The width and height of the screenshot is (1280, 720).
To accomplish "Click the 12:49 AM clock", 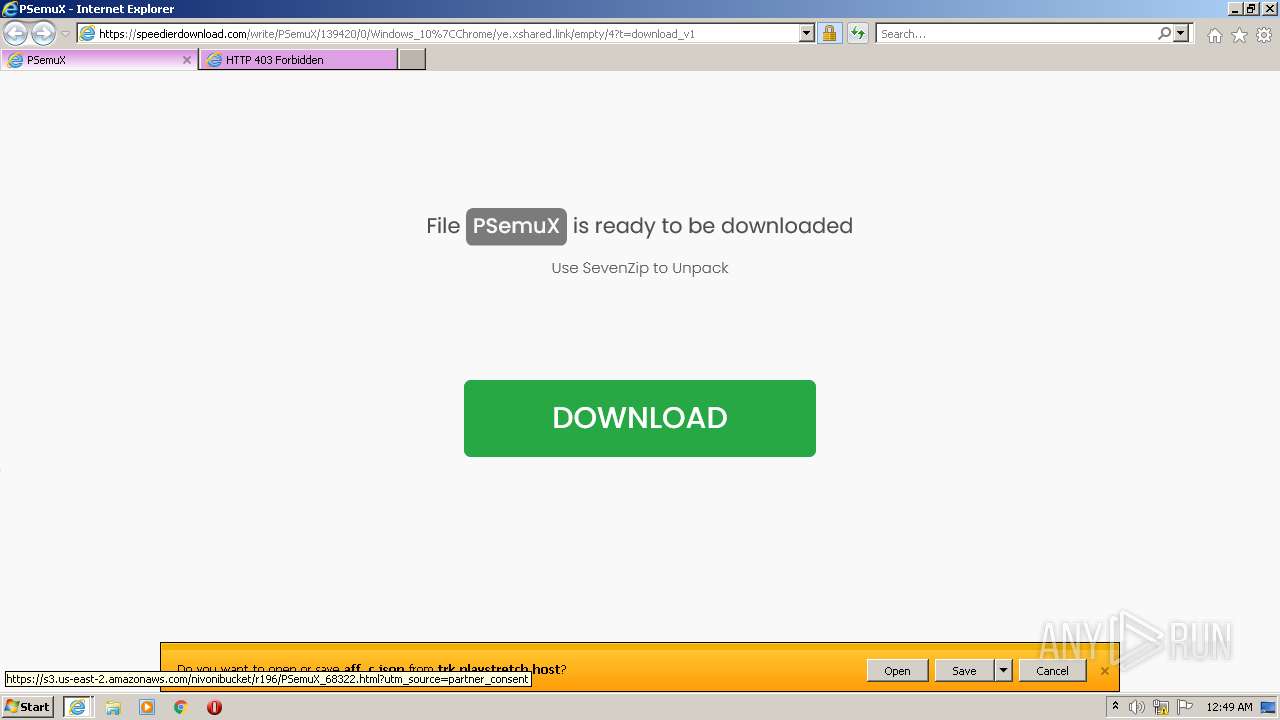I will click(1229, 707).
